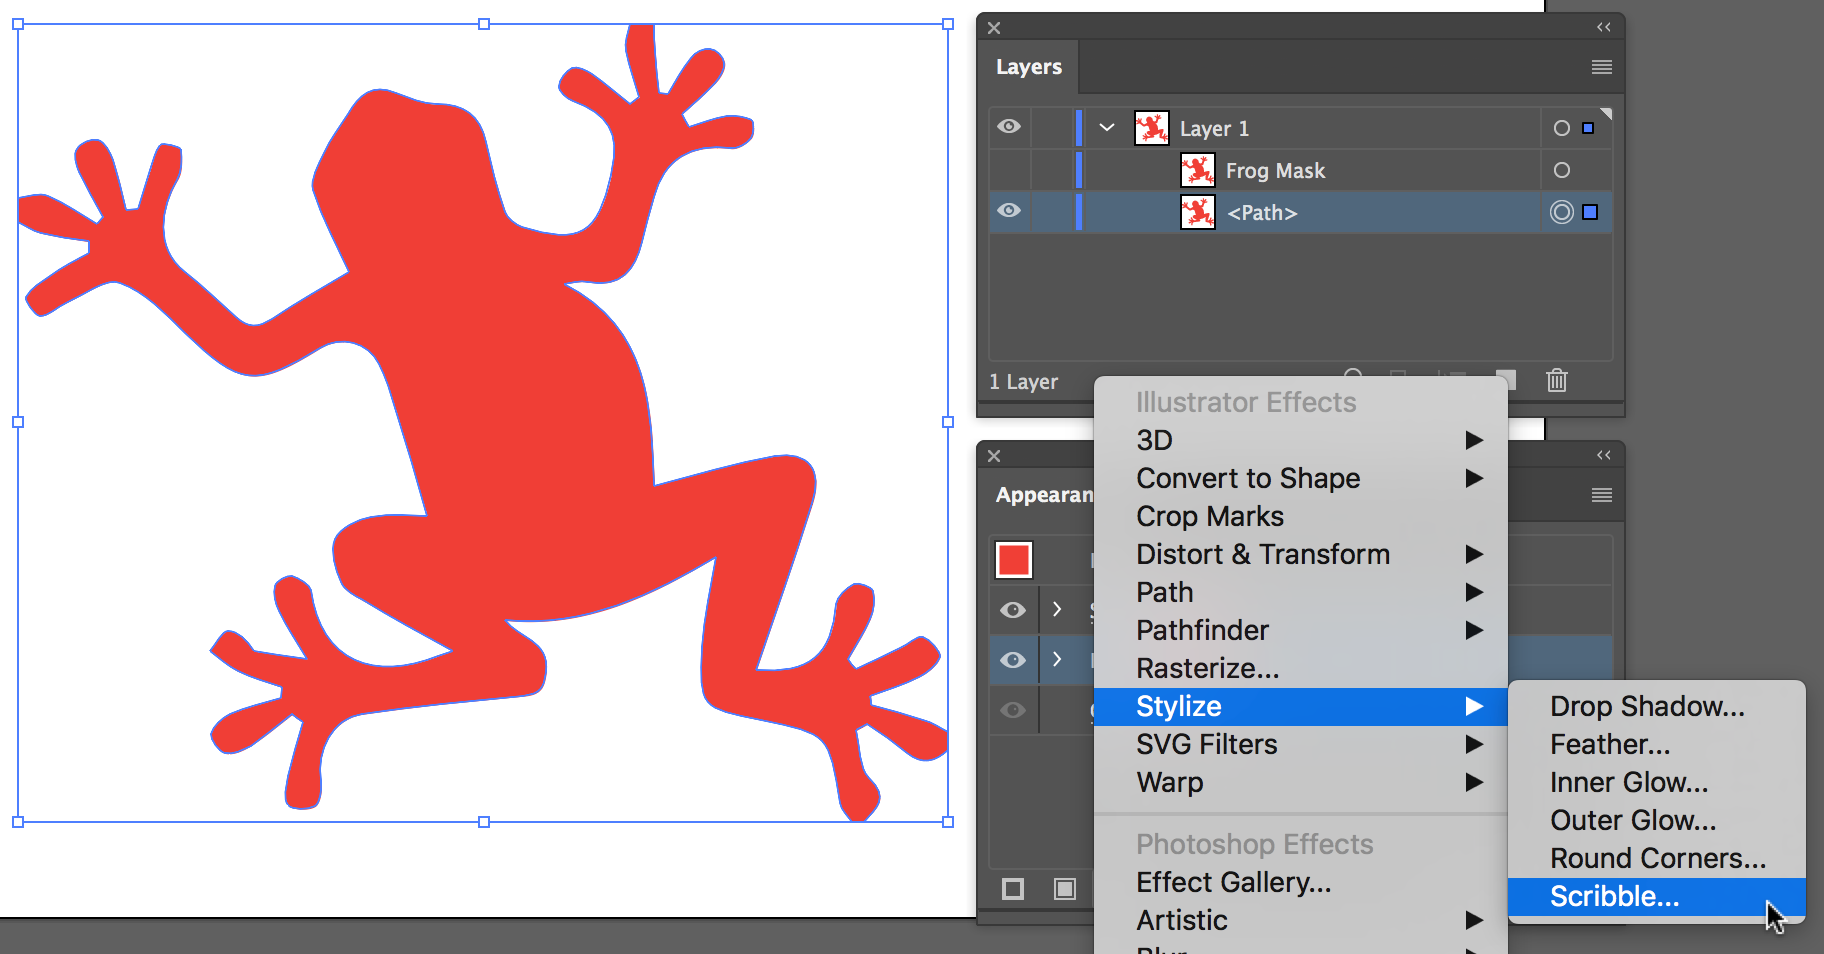Click the red swatch in Appearance panel

pos(1014,560)
